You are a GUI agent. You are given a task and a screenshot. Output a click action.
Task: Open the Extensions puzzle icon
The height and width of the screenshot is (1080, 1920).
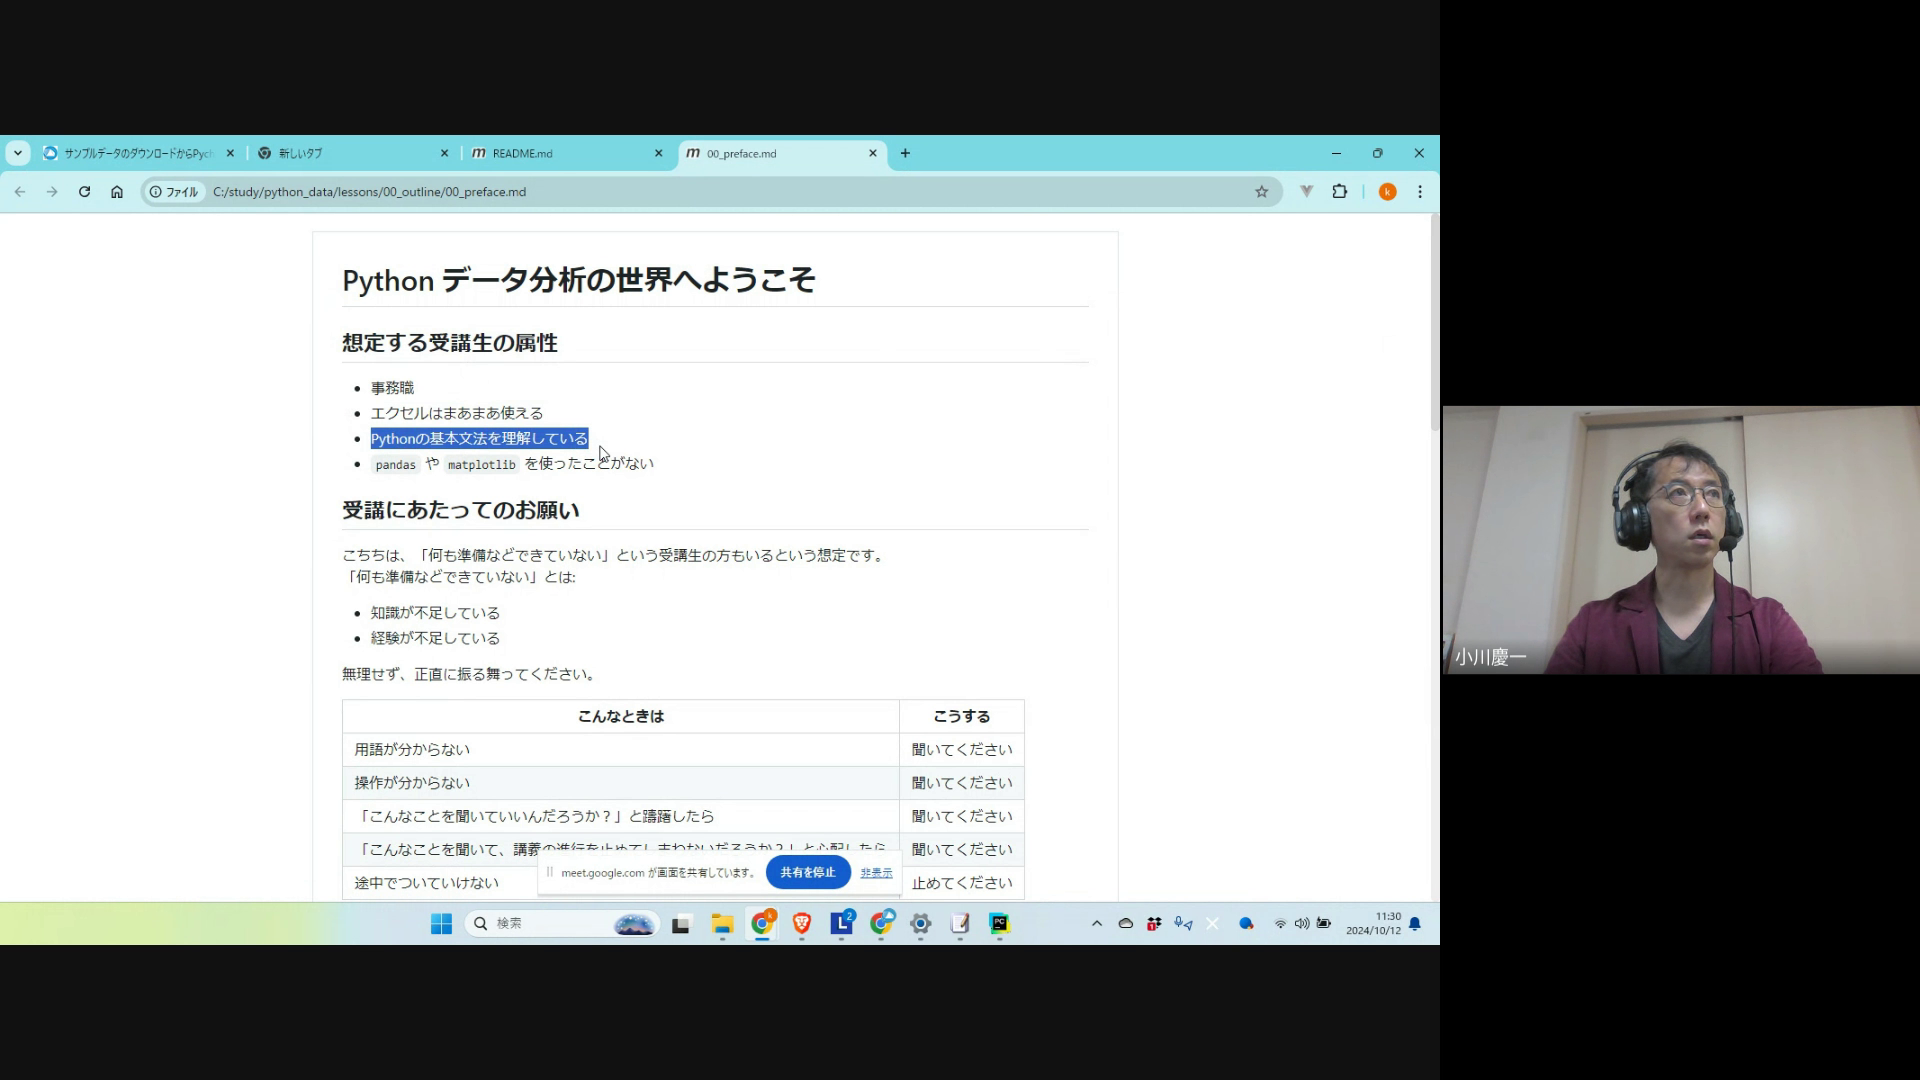1340,192
